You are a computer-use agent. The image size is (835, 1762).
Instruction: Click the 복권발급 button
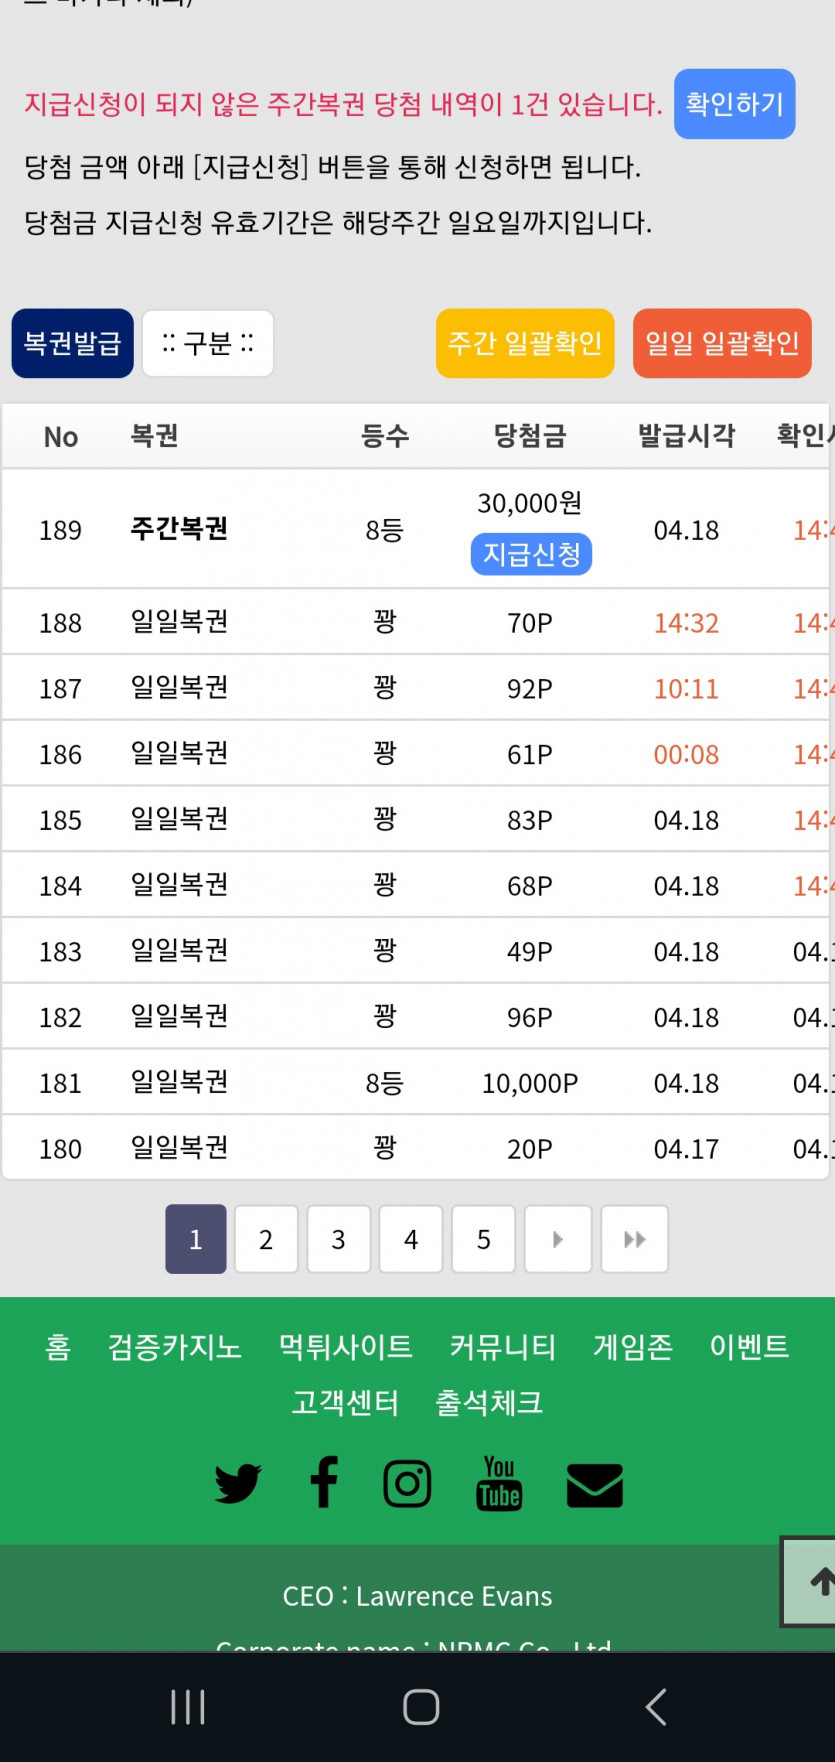click(x=72, y=343)
